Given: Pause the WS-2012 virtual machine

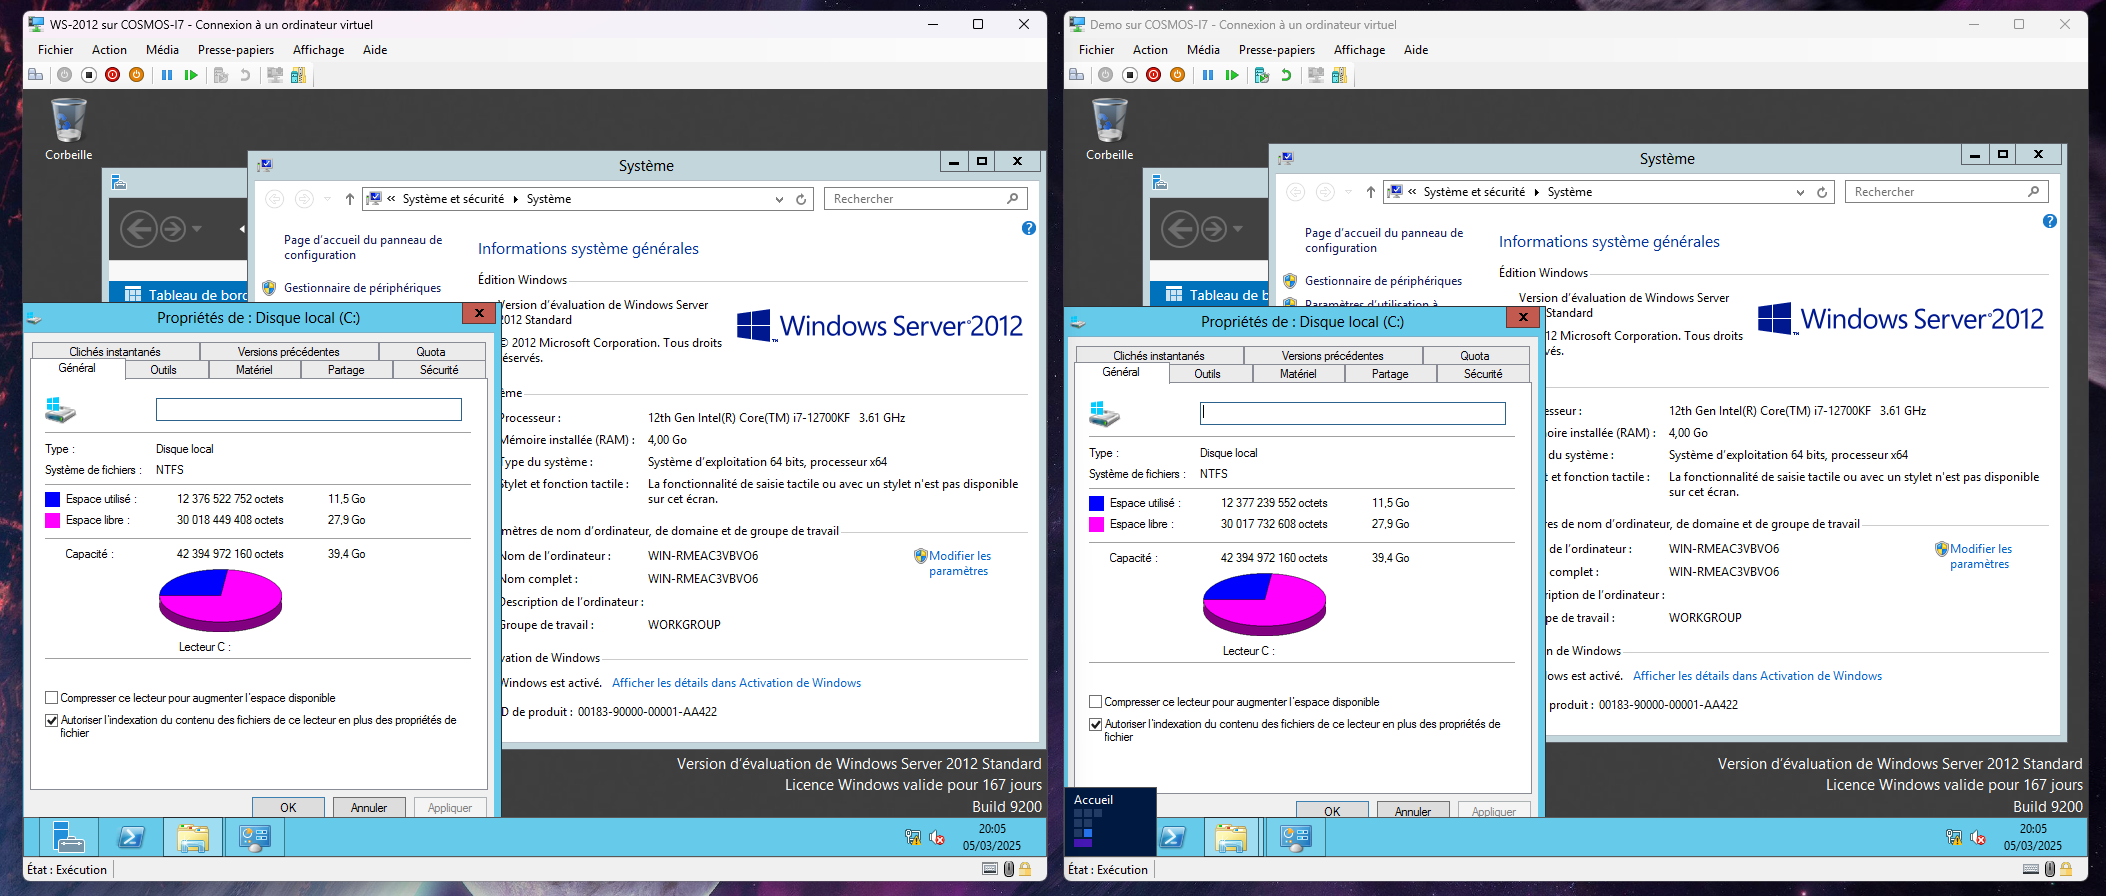Looking at the screenshot, I should tap(167, 75).
